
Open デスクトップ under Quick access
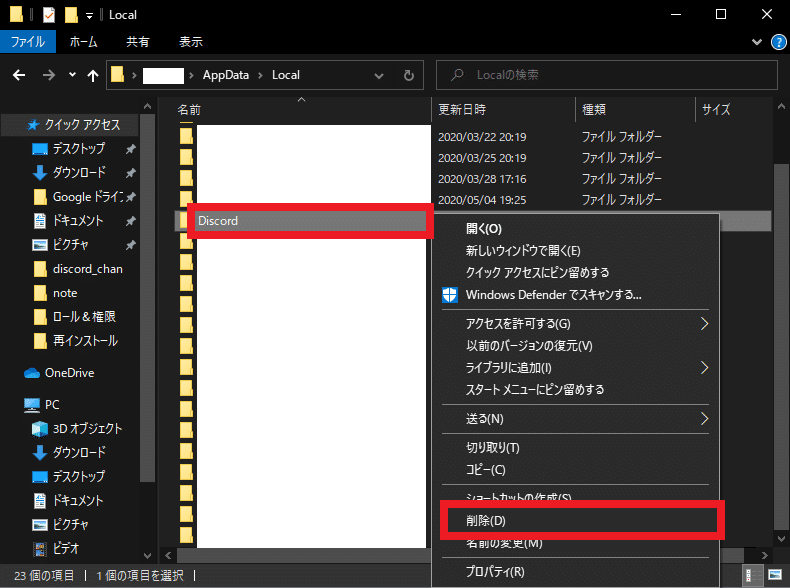click(x=79, y=149)
